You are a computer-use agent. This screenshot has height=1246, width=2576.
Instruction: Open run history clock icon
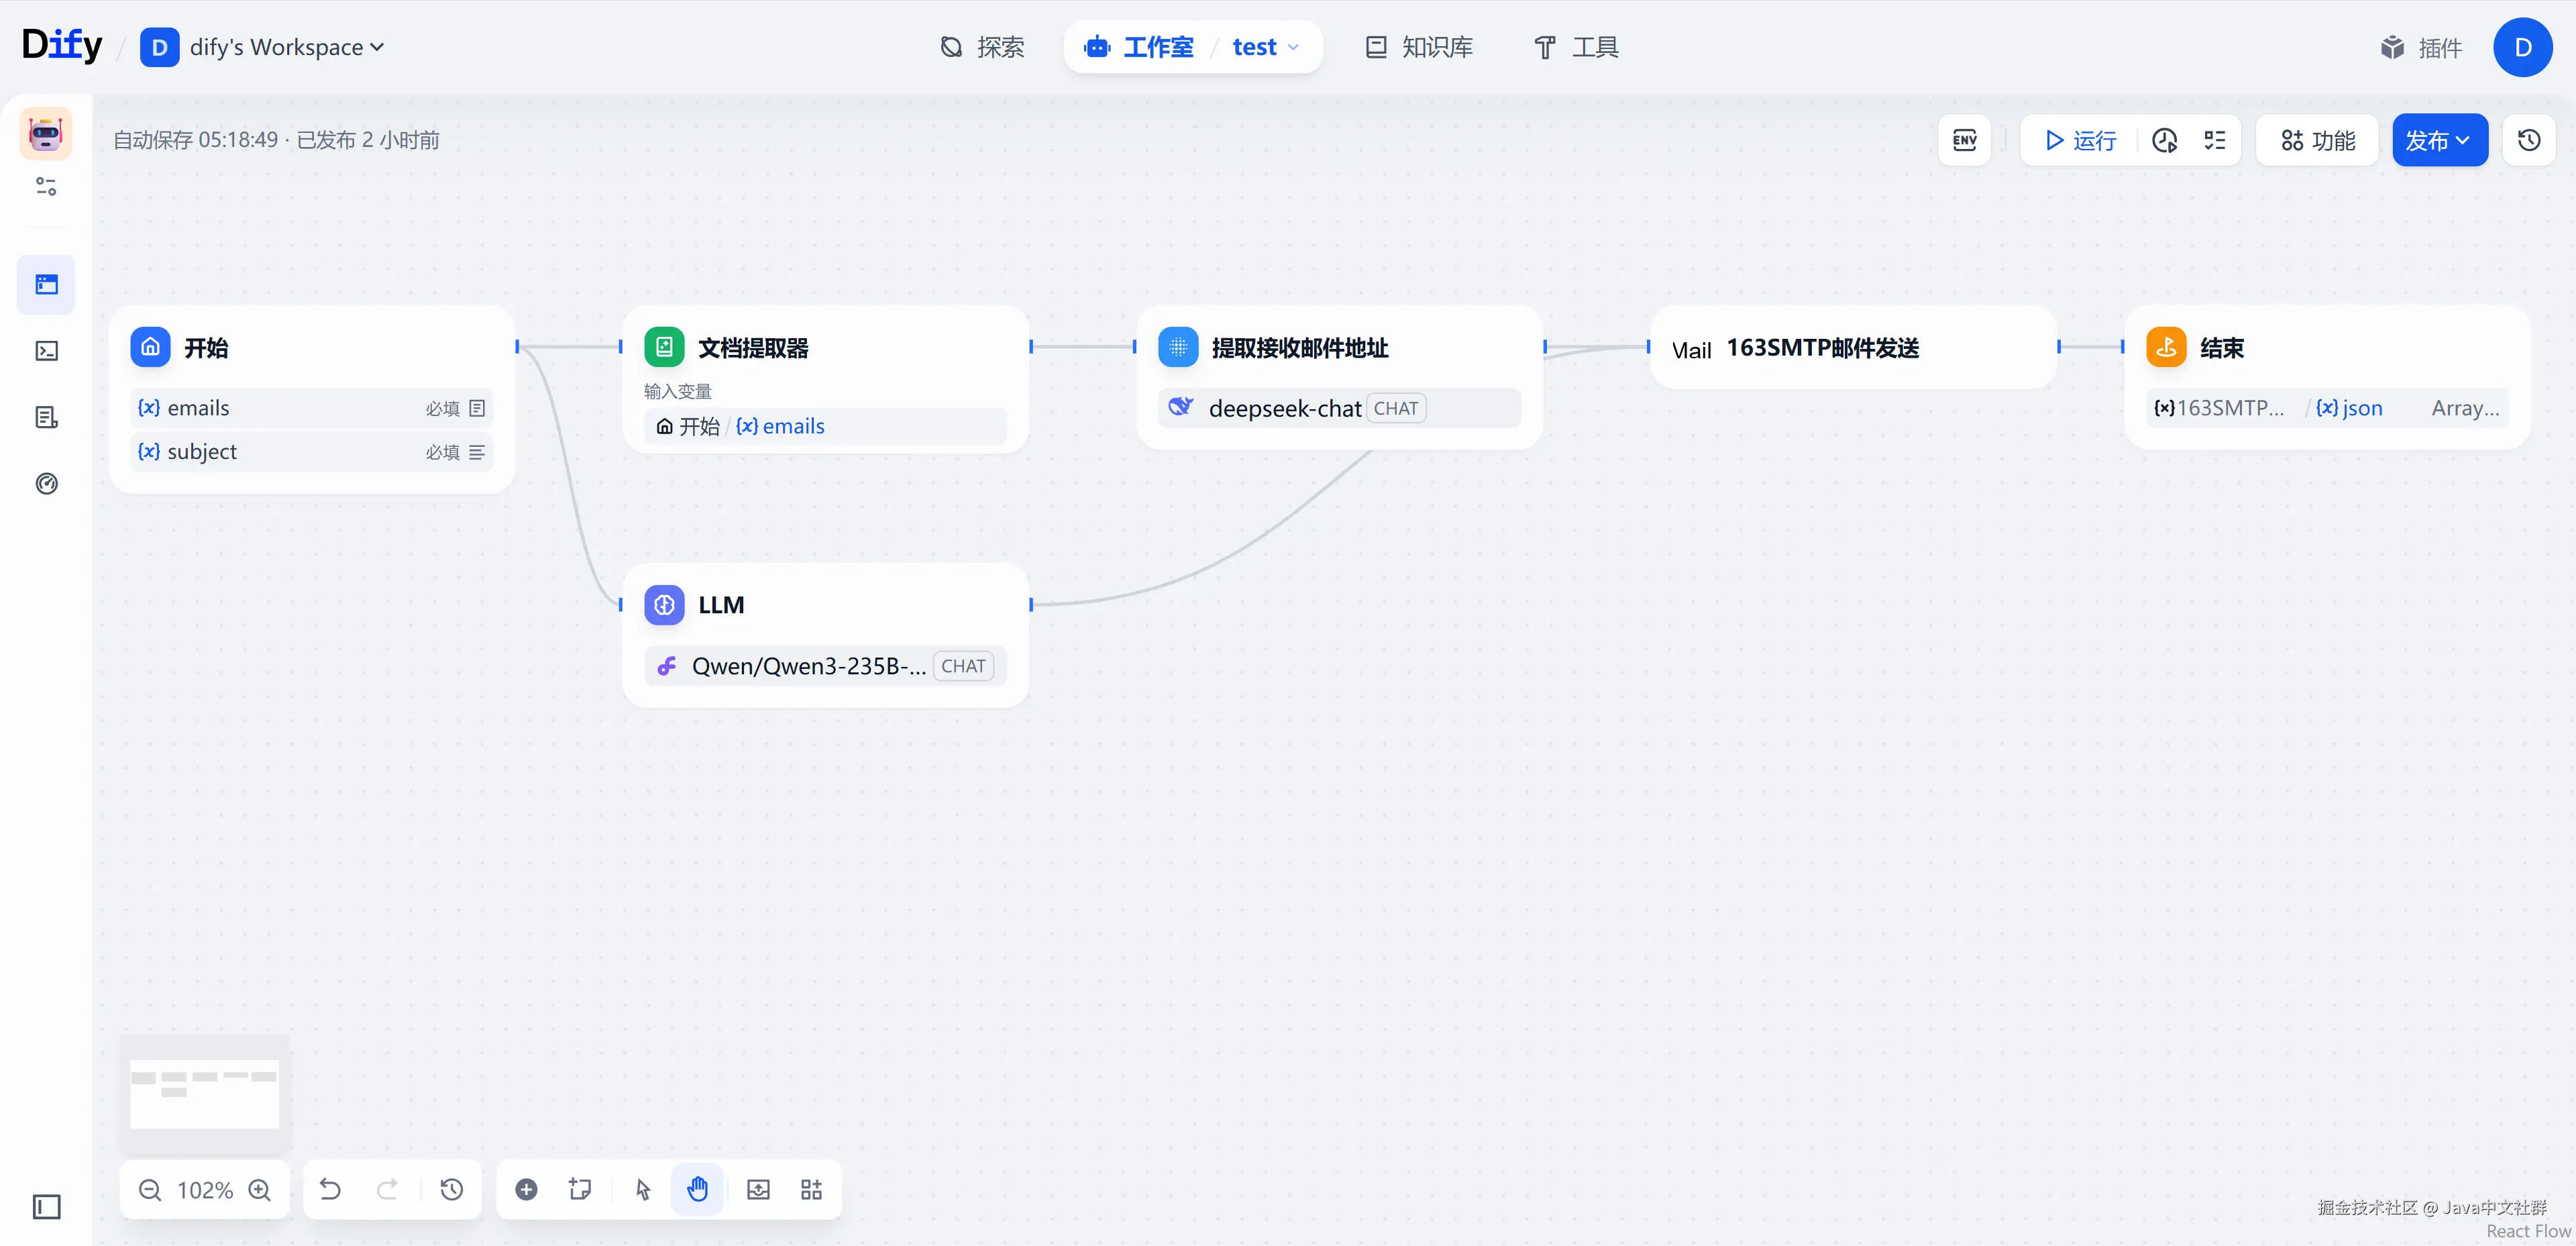click(2164, 140)
